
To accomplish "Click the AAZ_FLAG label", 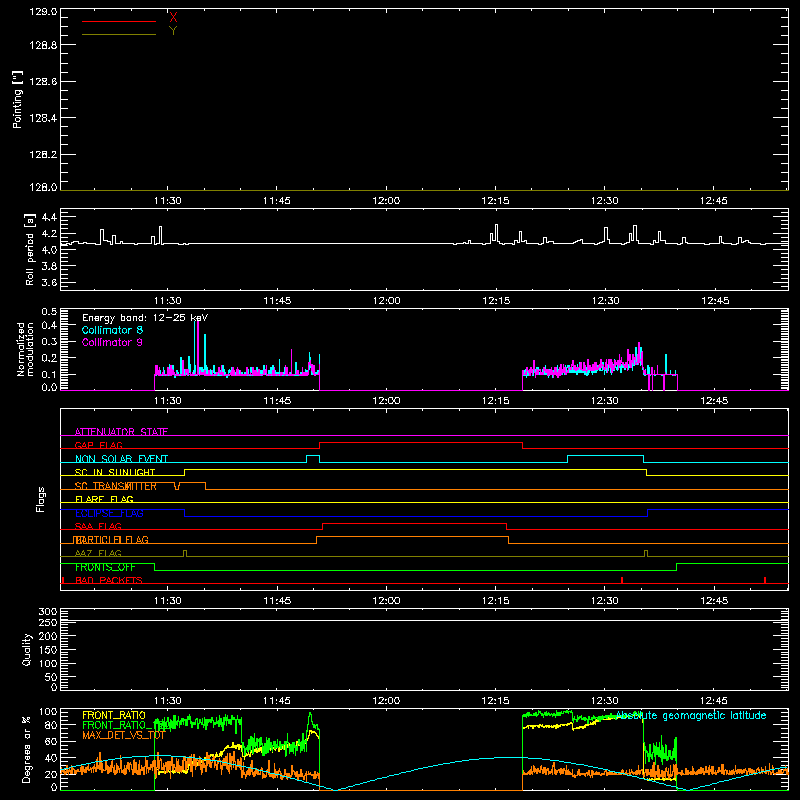I will coord(98,553).
